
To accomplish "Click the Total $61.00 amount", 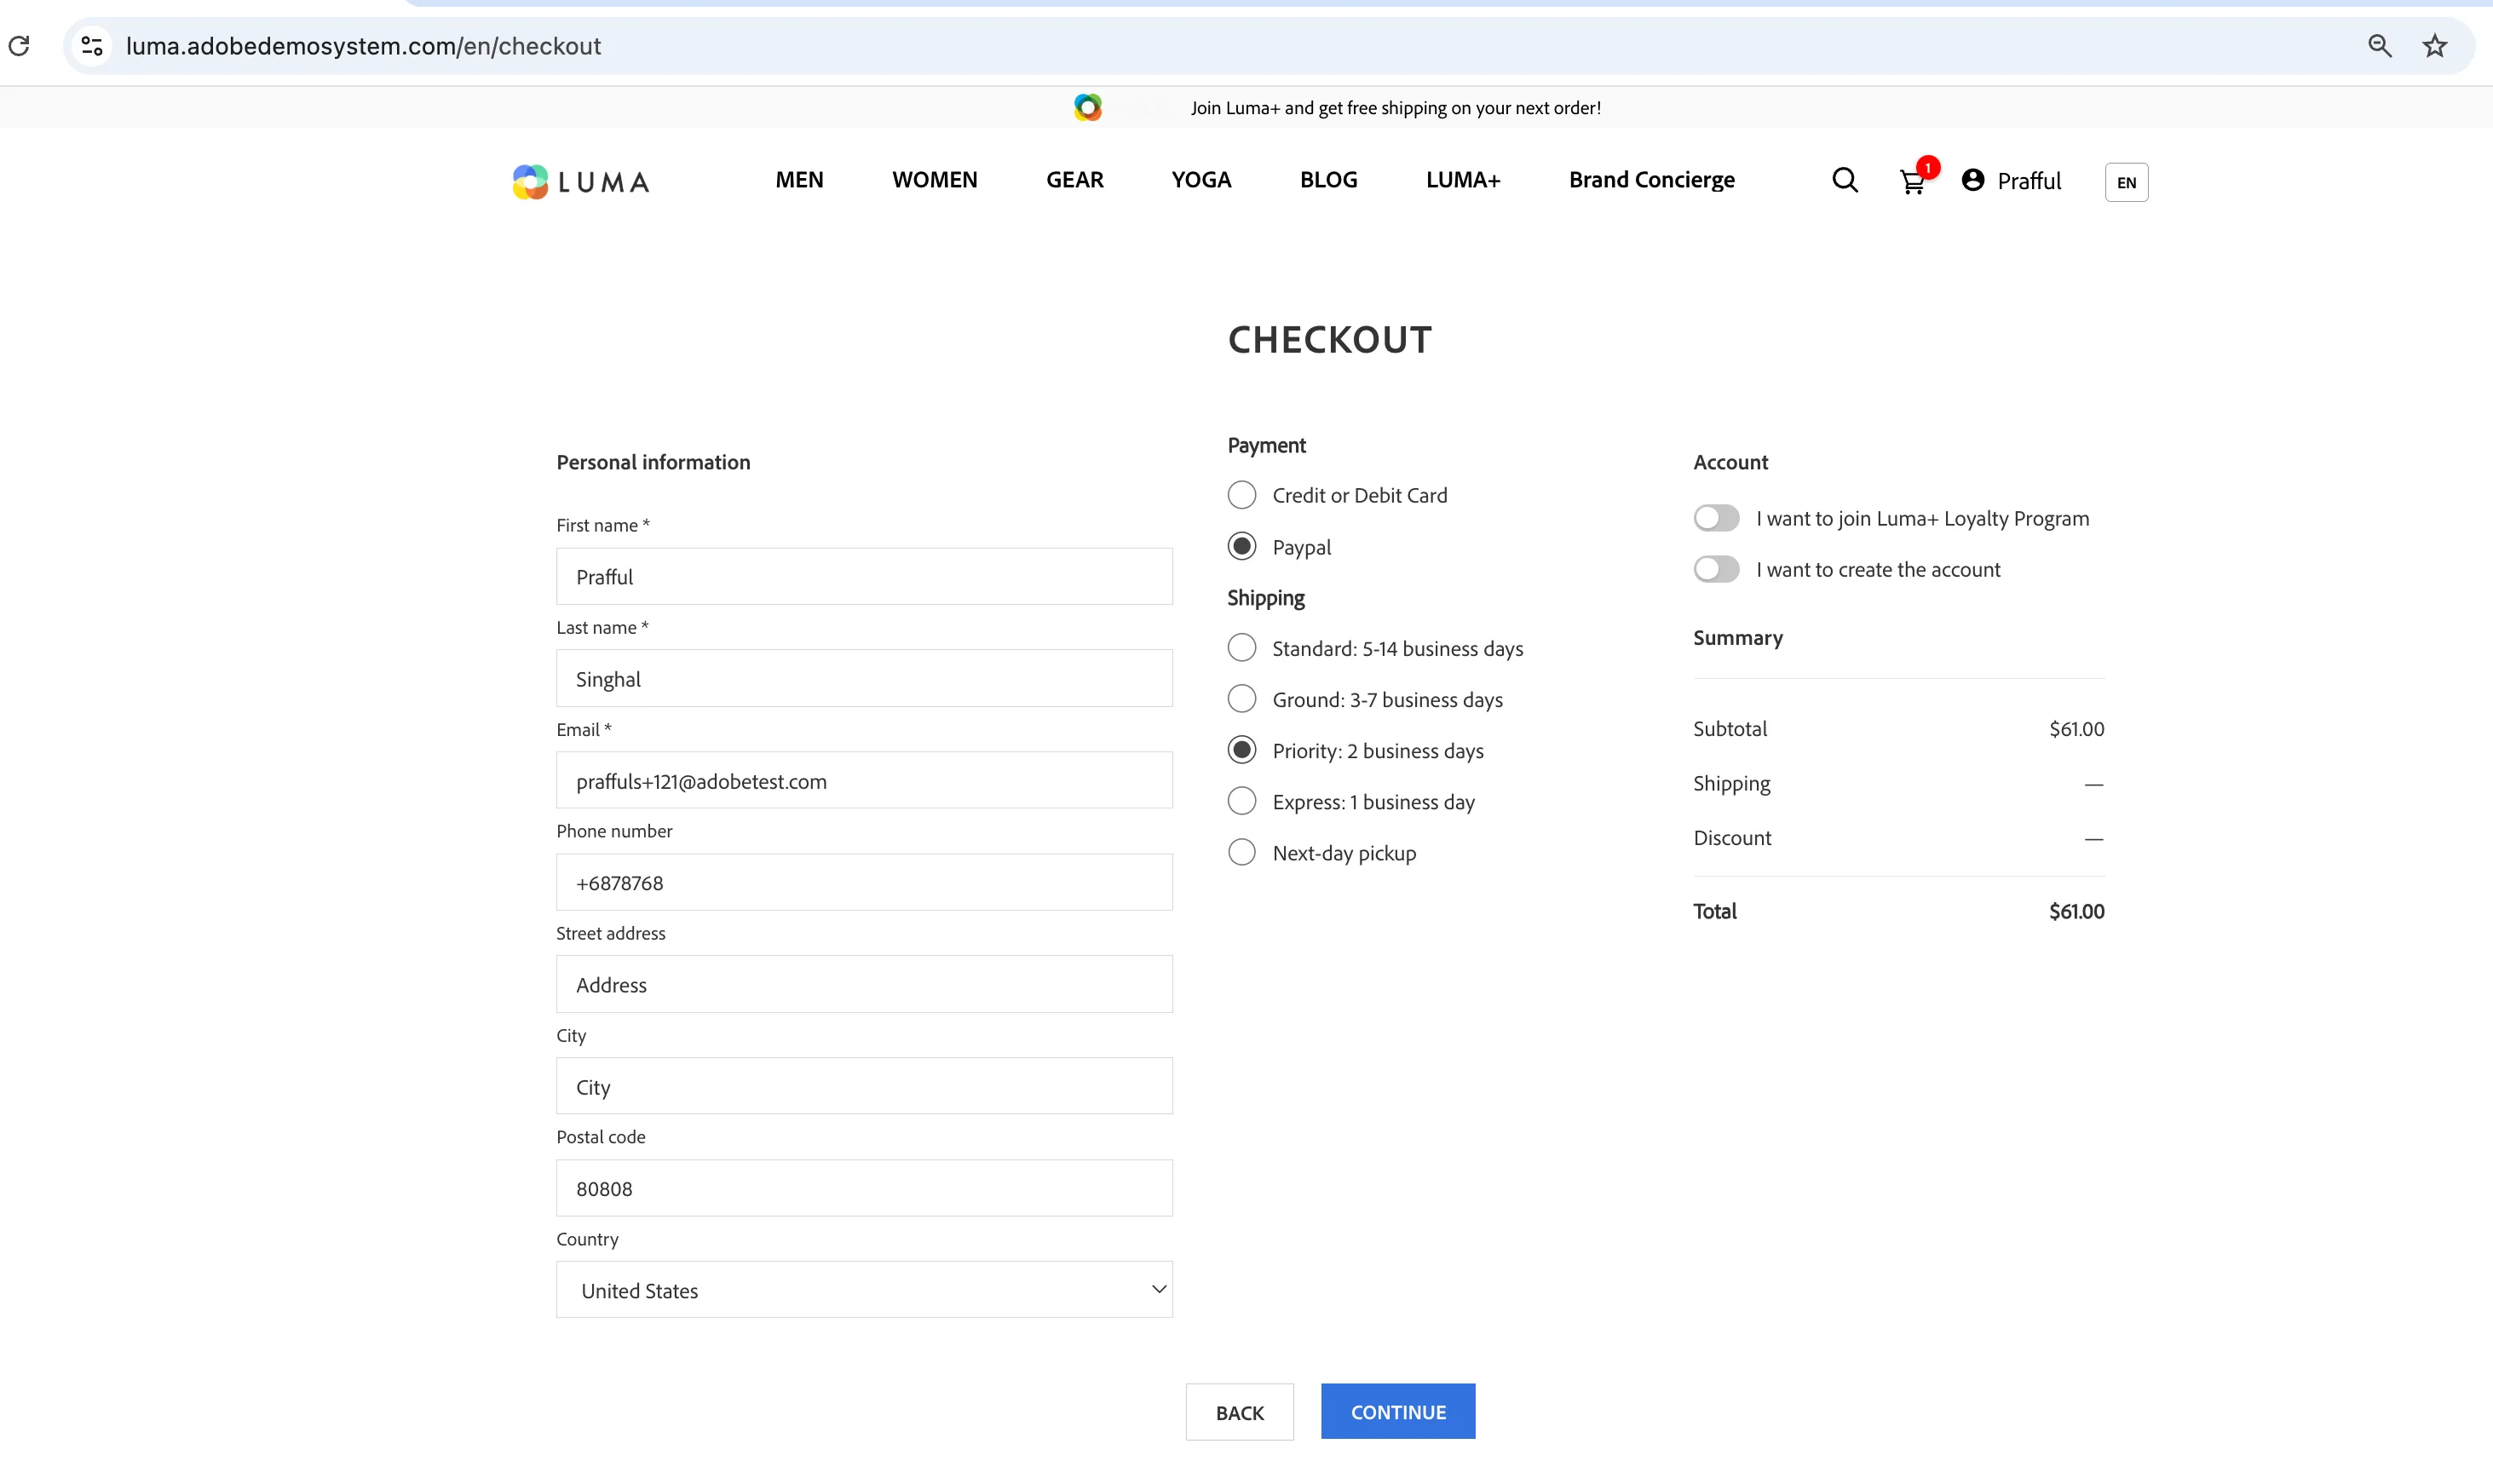I will (x=2076, y=911).
